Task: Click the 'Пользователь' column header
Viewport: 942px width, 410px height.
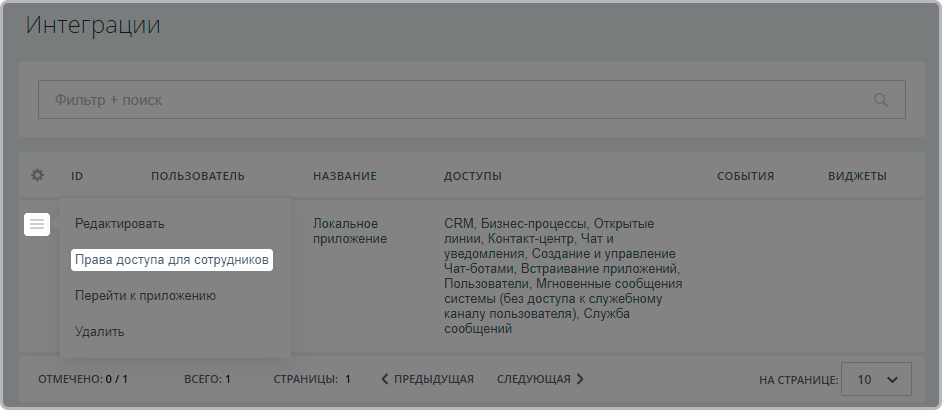Action: 198,176
